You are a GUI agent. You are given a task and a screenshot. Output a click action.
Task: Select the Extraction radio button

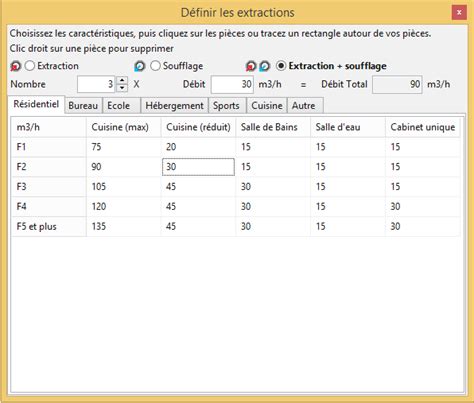(x=30, y=66)
